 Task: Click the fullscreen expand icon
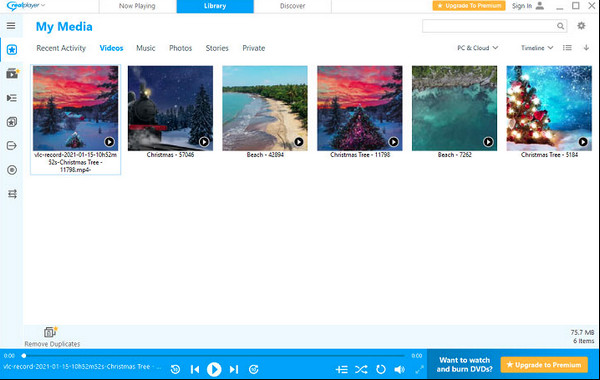tap(419, 369)
